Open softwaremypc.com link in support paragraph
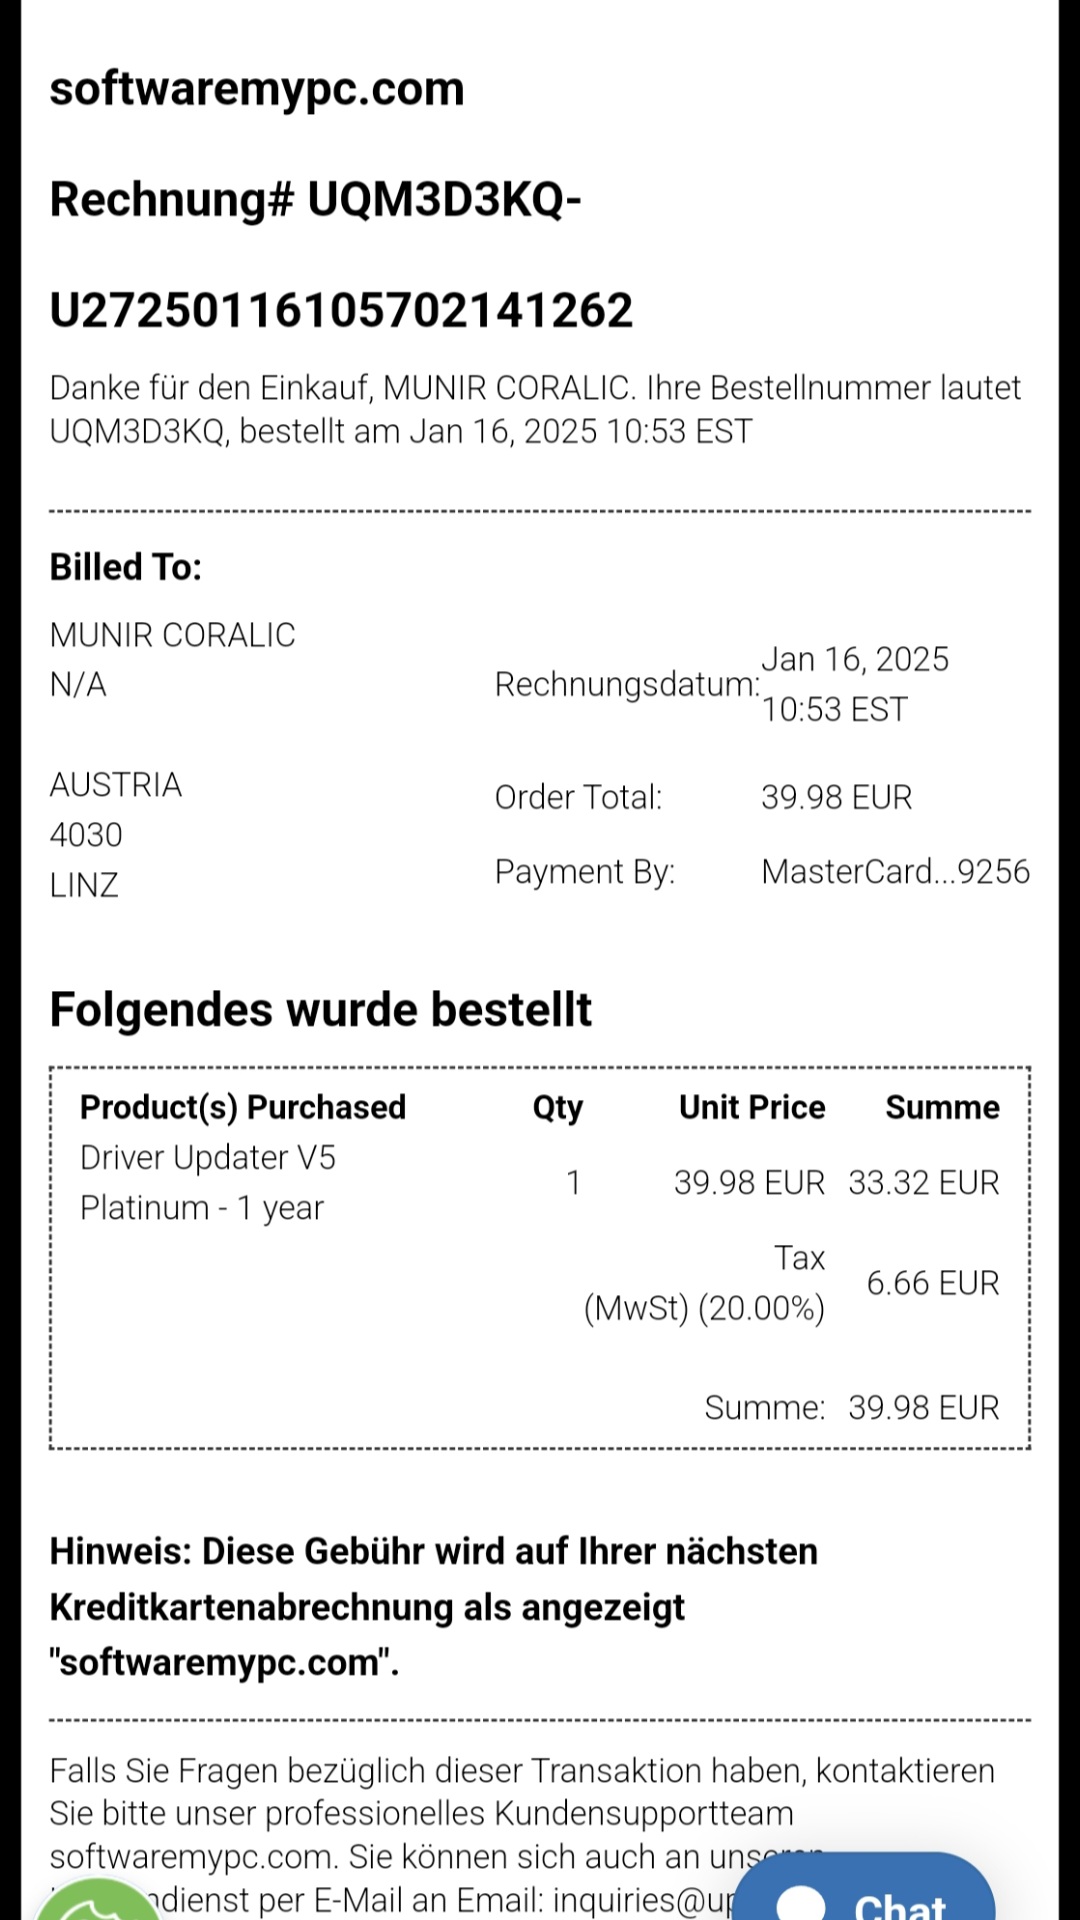 [190, 1857]
